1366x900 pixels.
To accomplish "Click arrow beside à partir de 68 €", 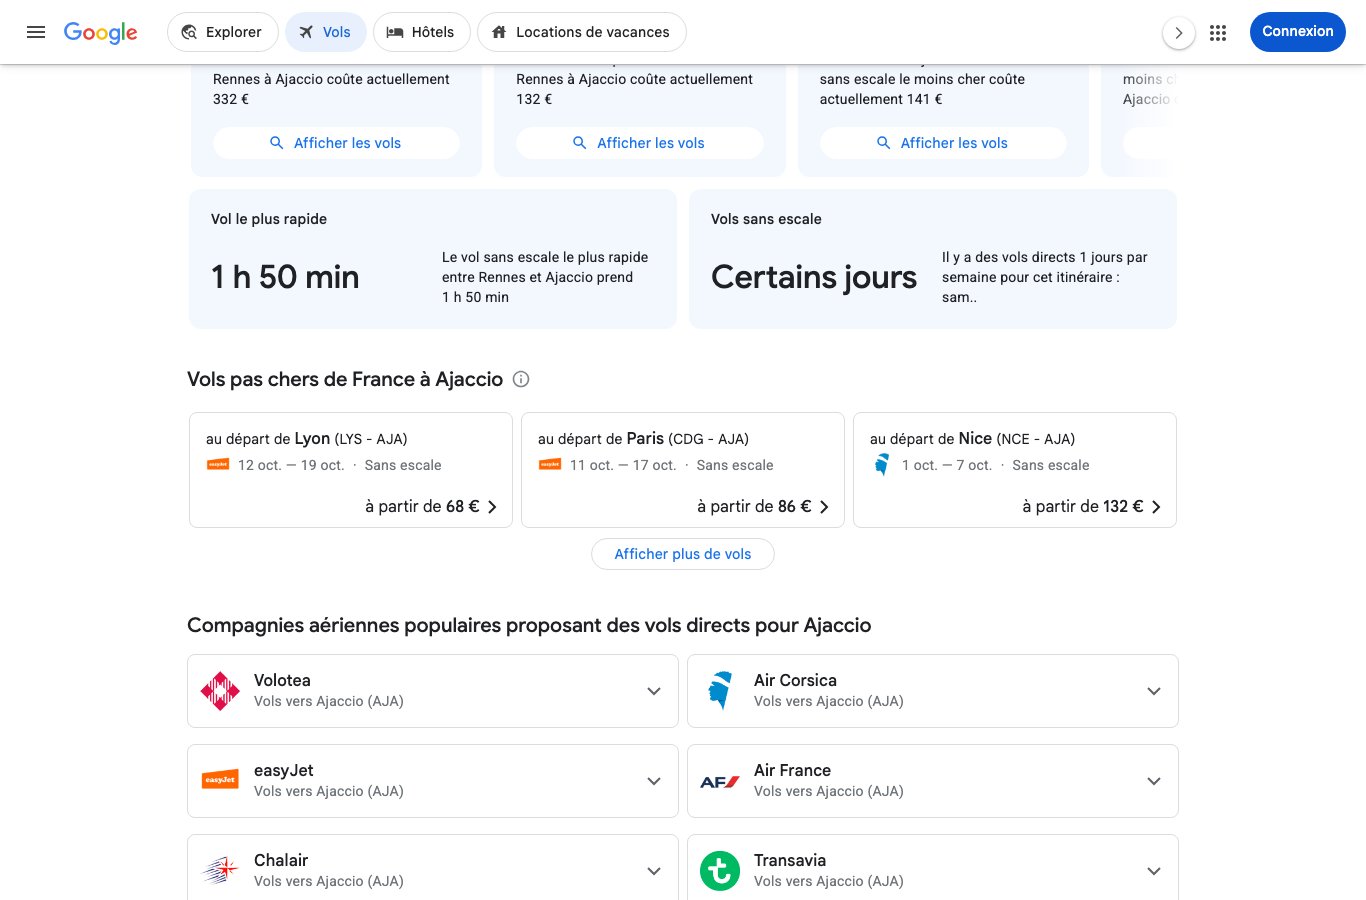I will click(492, 507).
